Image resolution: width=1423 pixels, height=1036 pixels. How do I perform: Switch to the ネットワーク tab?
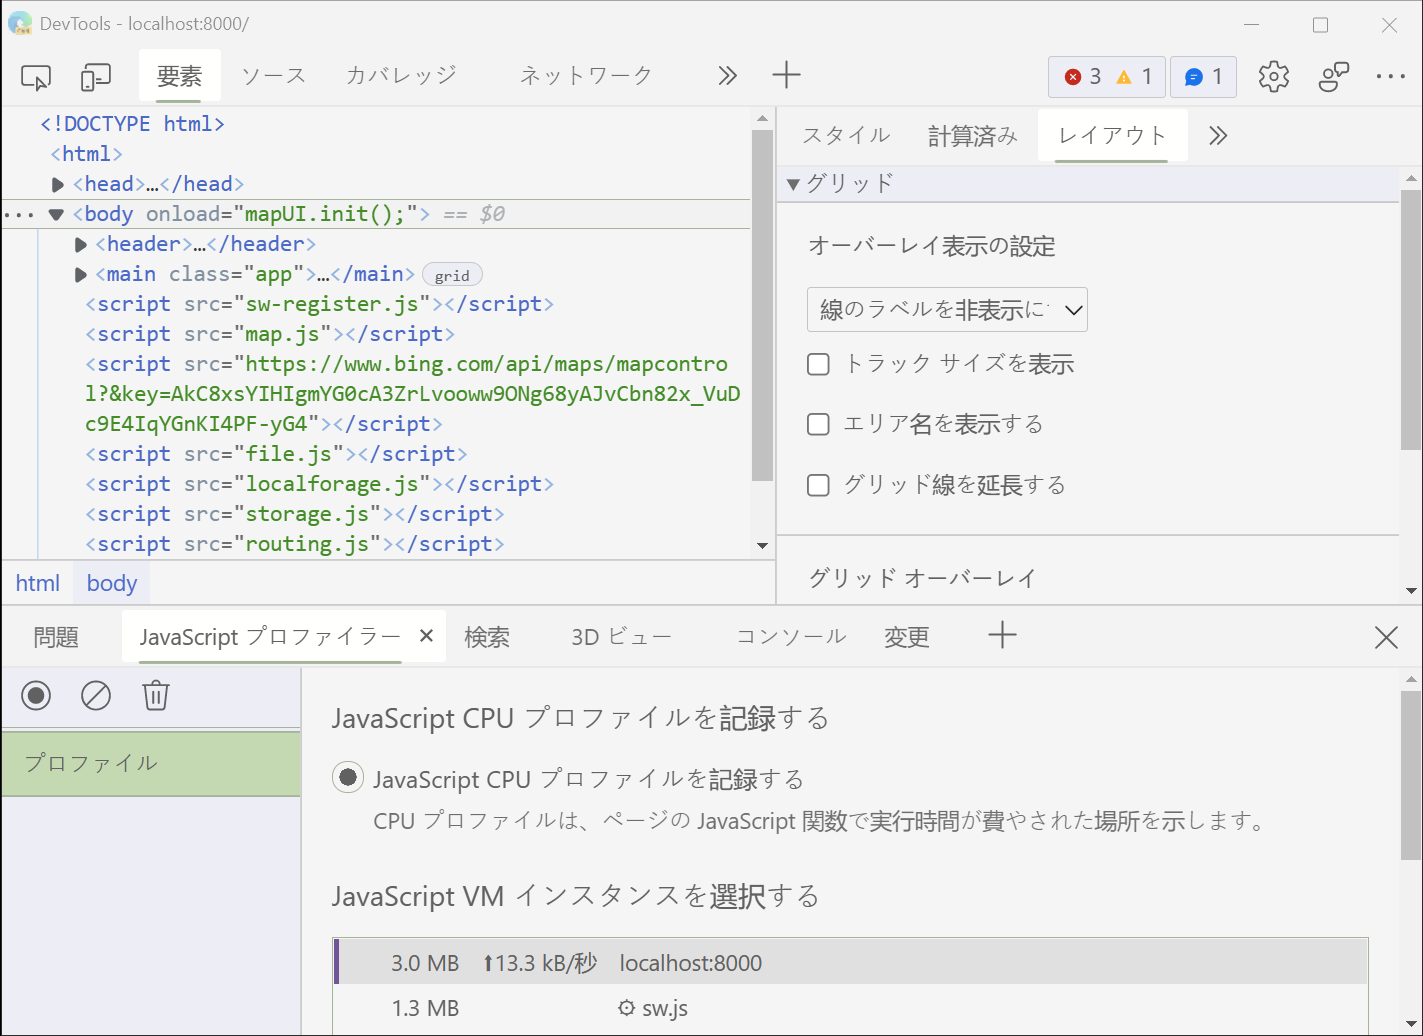pos(585,75)
